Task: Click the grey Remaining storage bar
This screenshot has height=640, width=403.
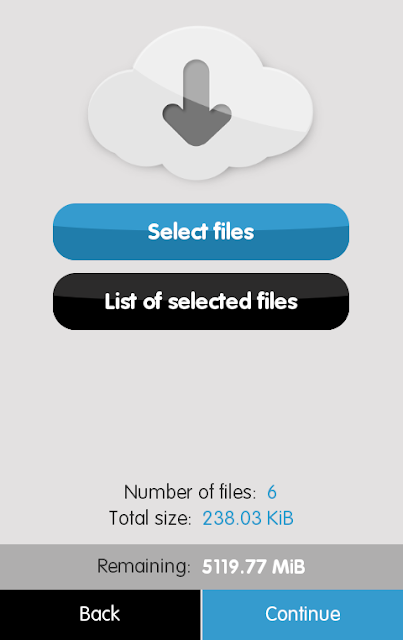Action: 201,567
